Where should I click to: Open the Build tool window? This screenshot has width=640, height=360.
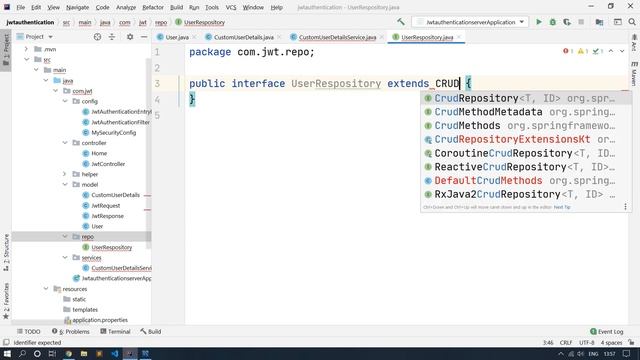point(151,331)
